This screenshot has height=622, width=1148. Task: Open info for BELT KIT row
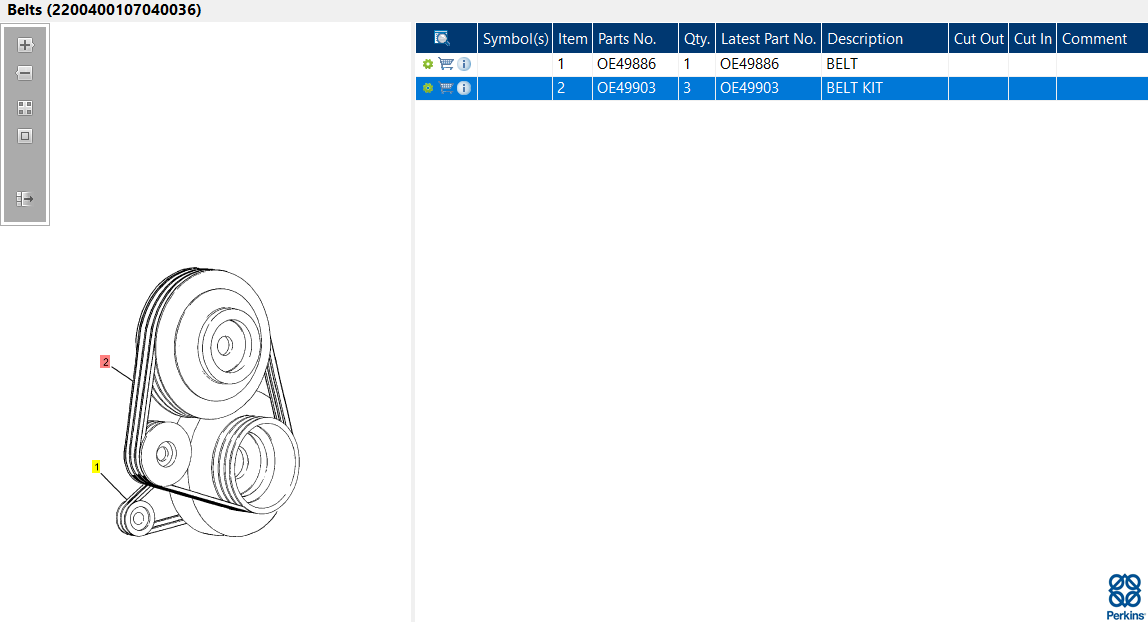(464, 88)
